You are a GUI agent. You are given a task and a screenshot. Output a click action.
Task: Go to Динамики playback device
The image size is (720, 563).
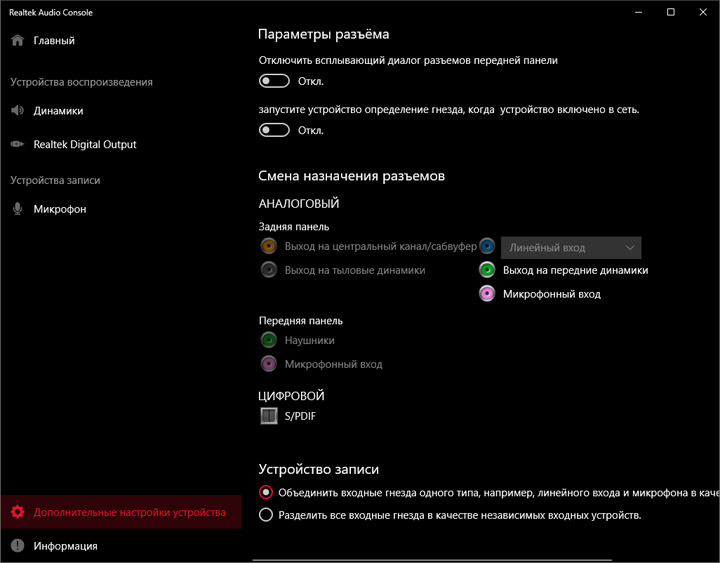58,111
